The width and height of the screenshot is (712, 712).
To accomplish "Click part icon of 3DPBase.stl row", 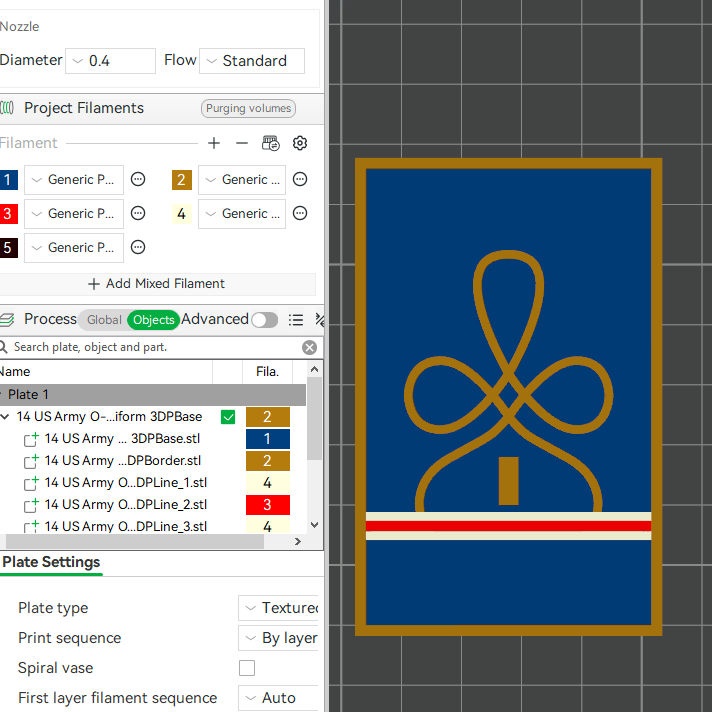I will point(31,439).
